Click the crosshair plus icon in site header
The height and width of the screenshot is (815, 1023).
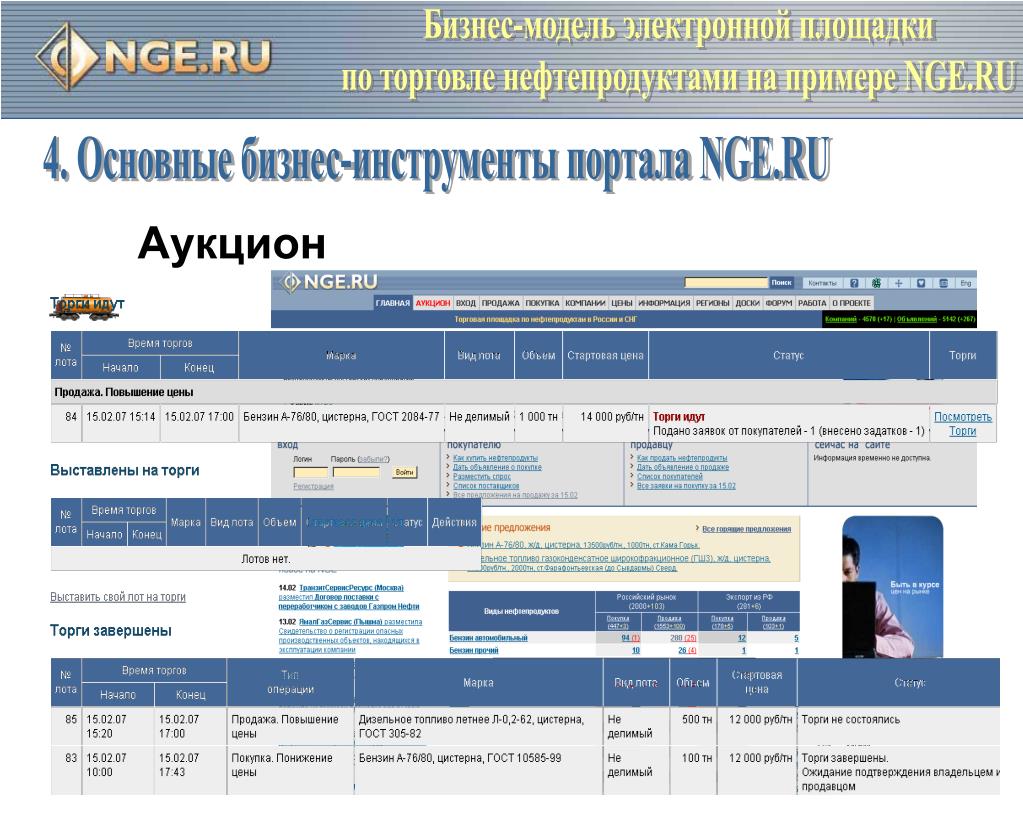point(898,283)
